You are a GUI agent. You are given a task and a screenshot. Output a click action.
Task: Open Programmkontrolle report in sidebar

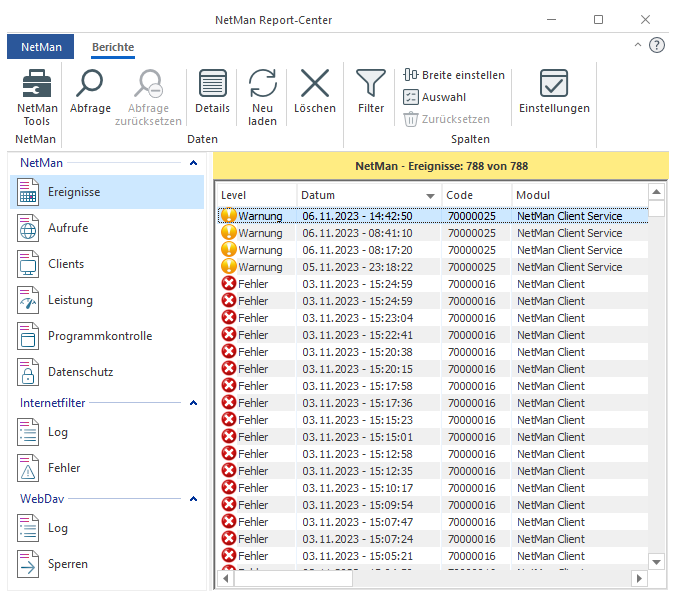pyautogui.click(x=99, y=336)
